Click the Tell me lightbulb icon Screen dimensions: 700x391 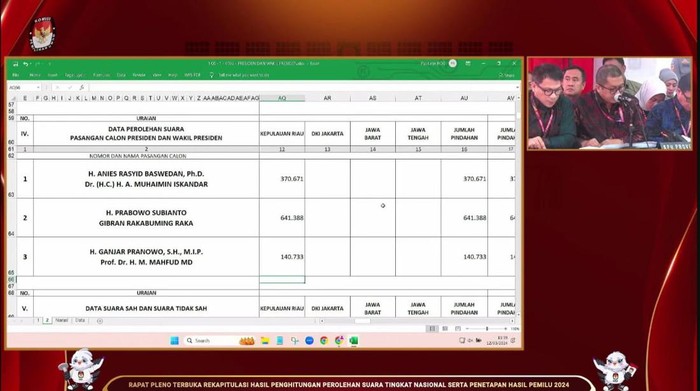coord(212,75)
